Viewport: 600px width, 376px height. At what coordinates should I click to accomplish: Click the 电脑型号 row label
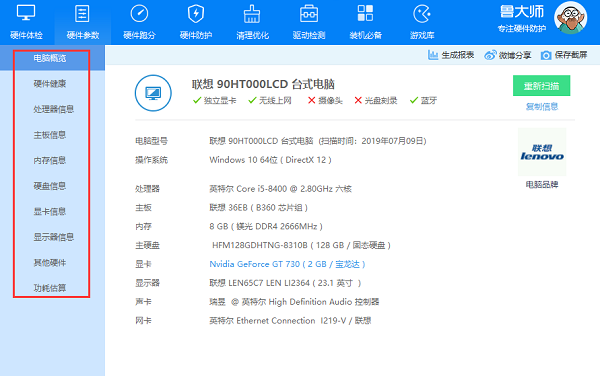[152, 141]
